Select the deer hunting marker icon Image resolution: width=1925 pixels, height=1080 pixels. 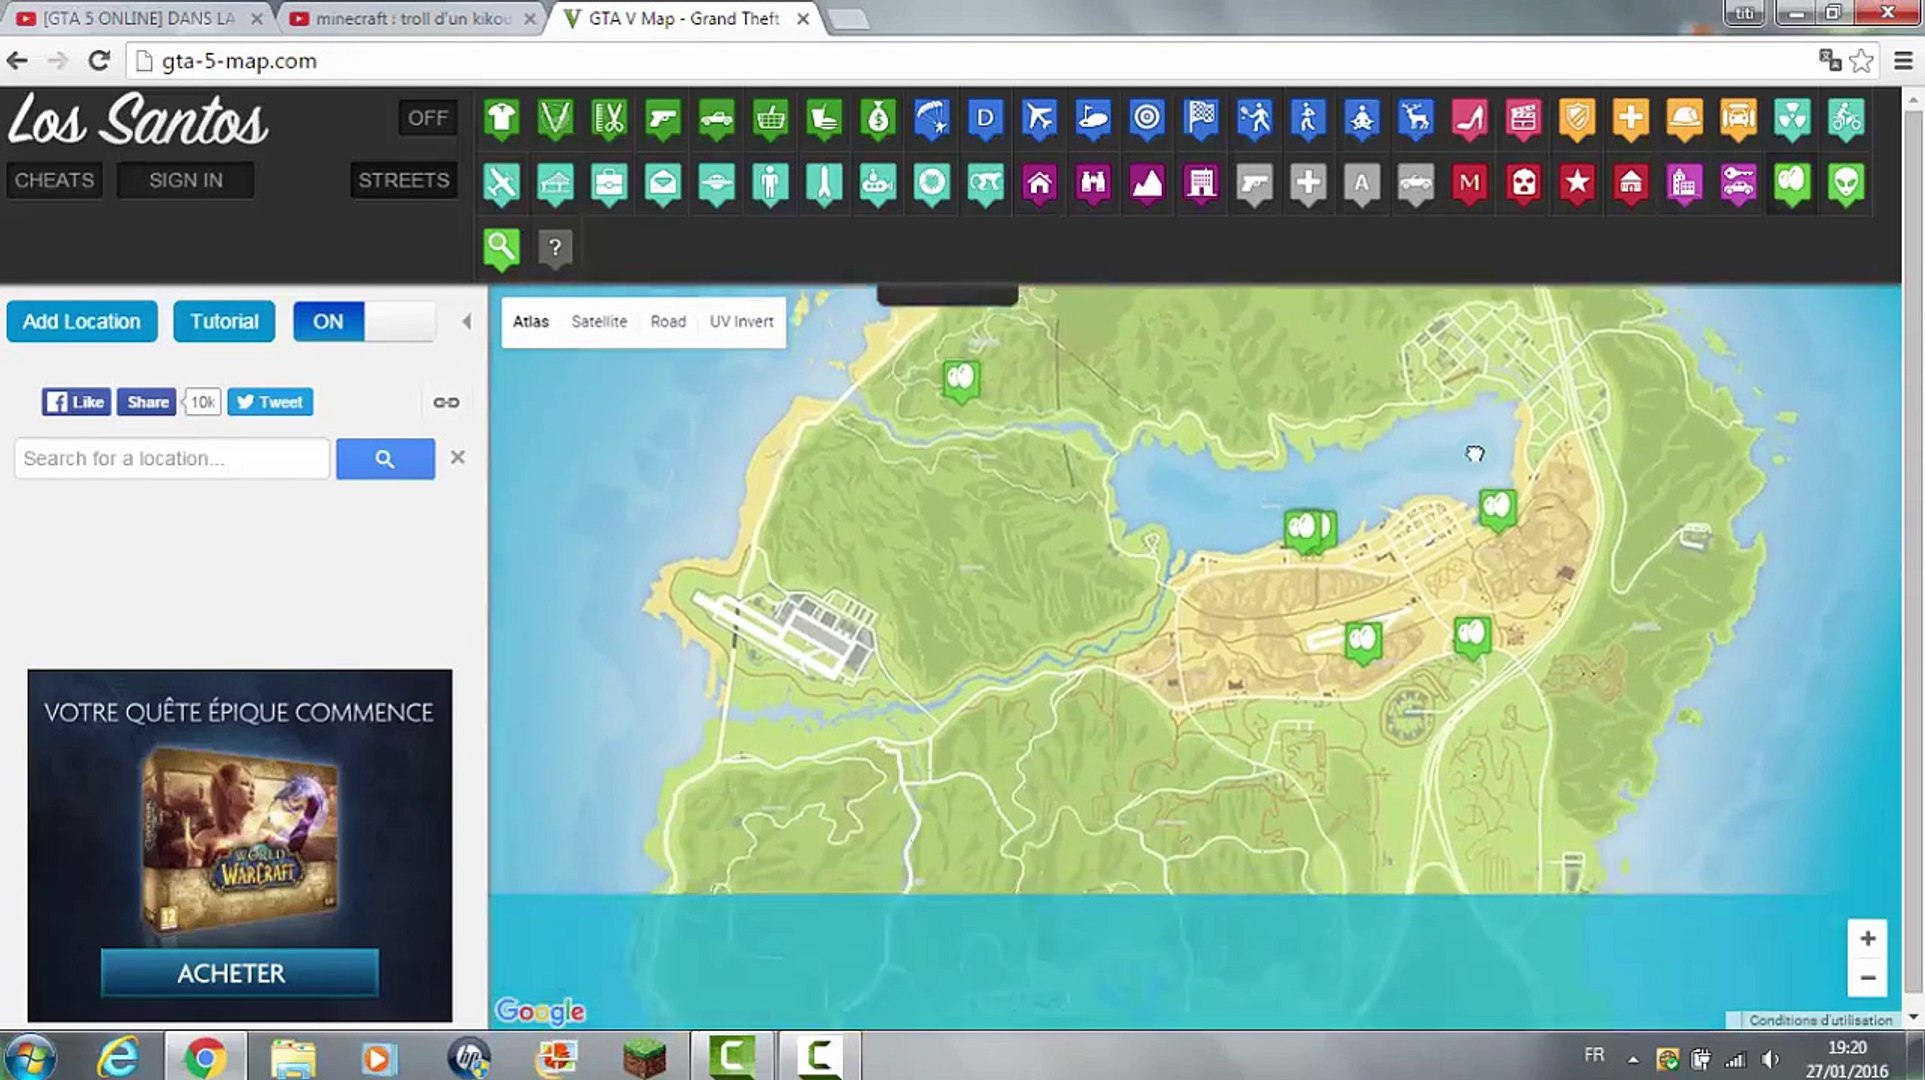coord(1416,119)
